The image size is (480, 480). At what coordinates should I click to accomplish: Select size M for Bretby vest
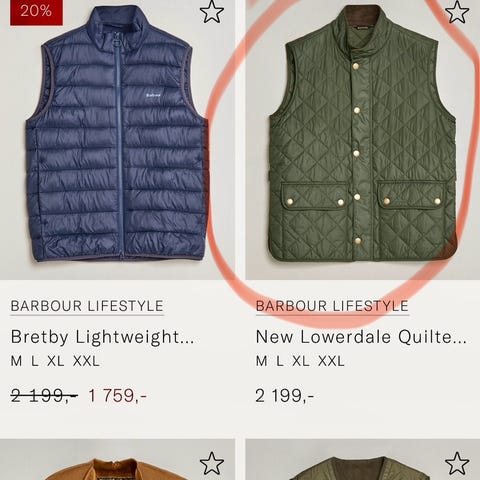point(16,361)
